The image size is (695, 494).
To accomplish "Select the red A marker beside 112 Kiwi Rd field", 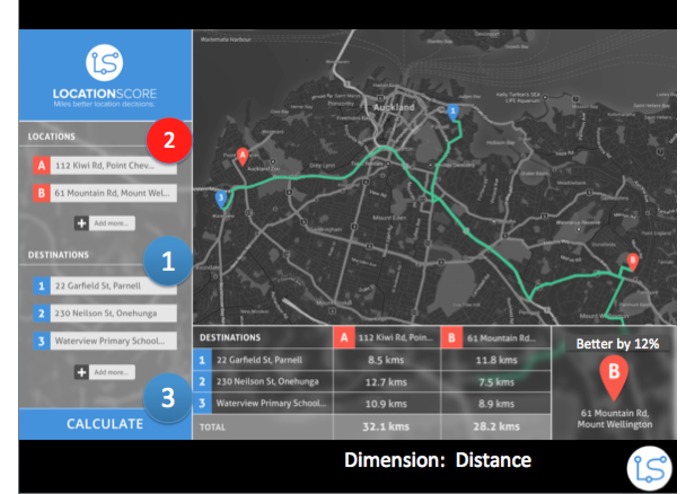I will [x=41, y=165].
